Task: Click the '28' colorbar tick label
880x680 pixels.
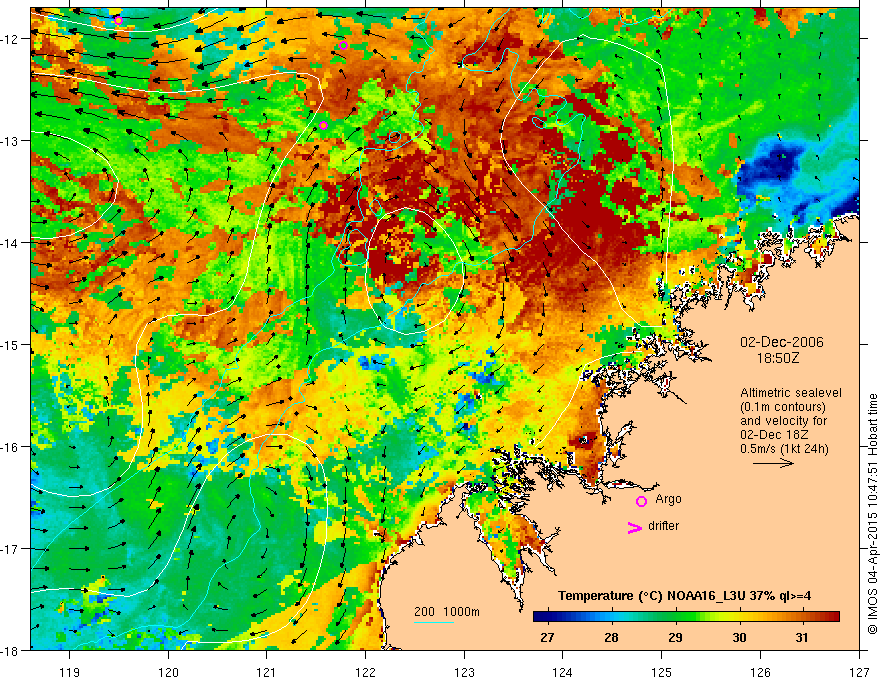Action: pyautogui.click(x=611, y=638)
